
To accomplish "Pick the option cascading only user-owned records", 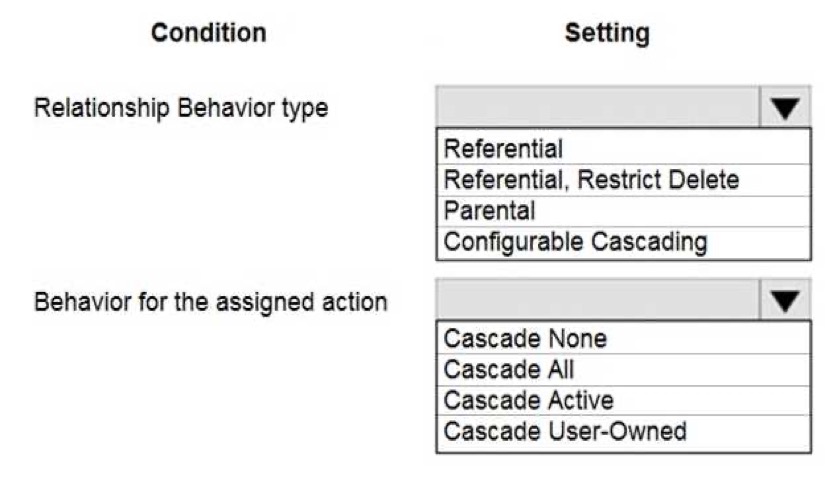I will [624, 431].
